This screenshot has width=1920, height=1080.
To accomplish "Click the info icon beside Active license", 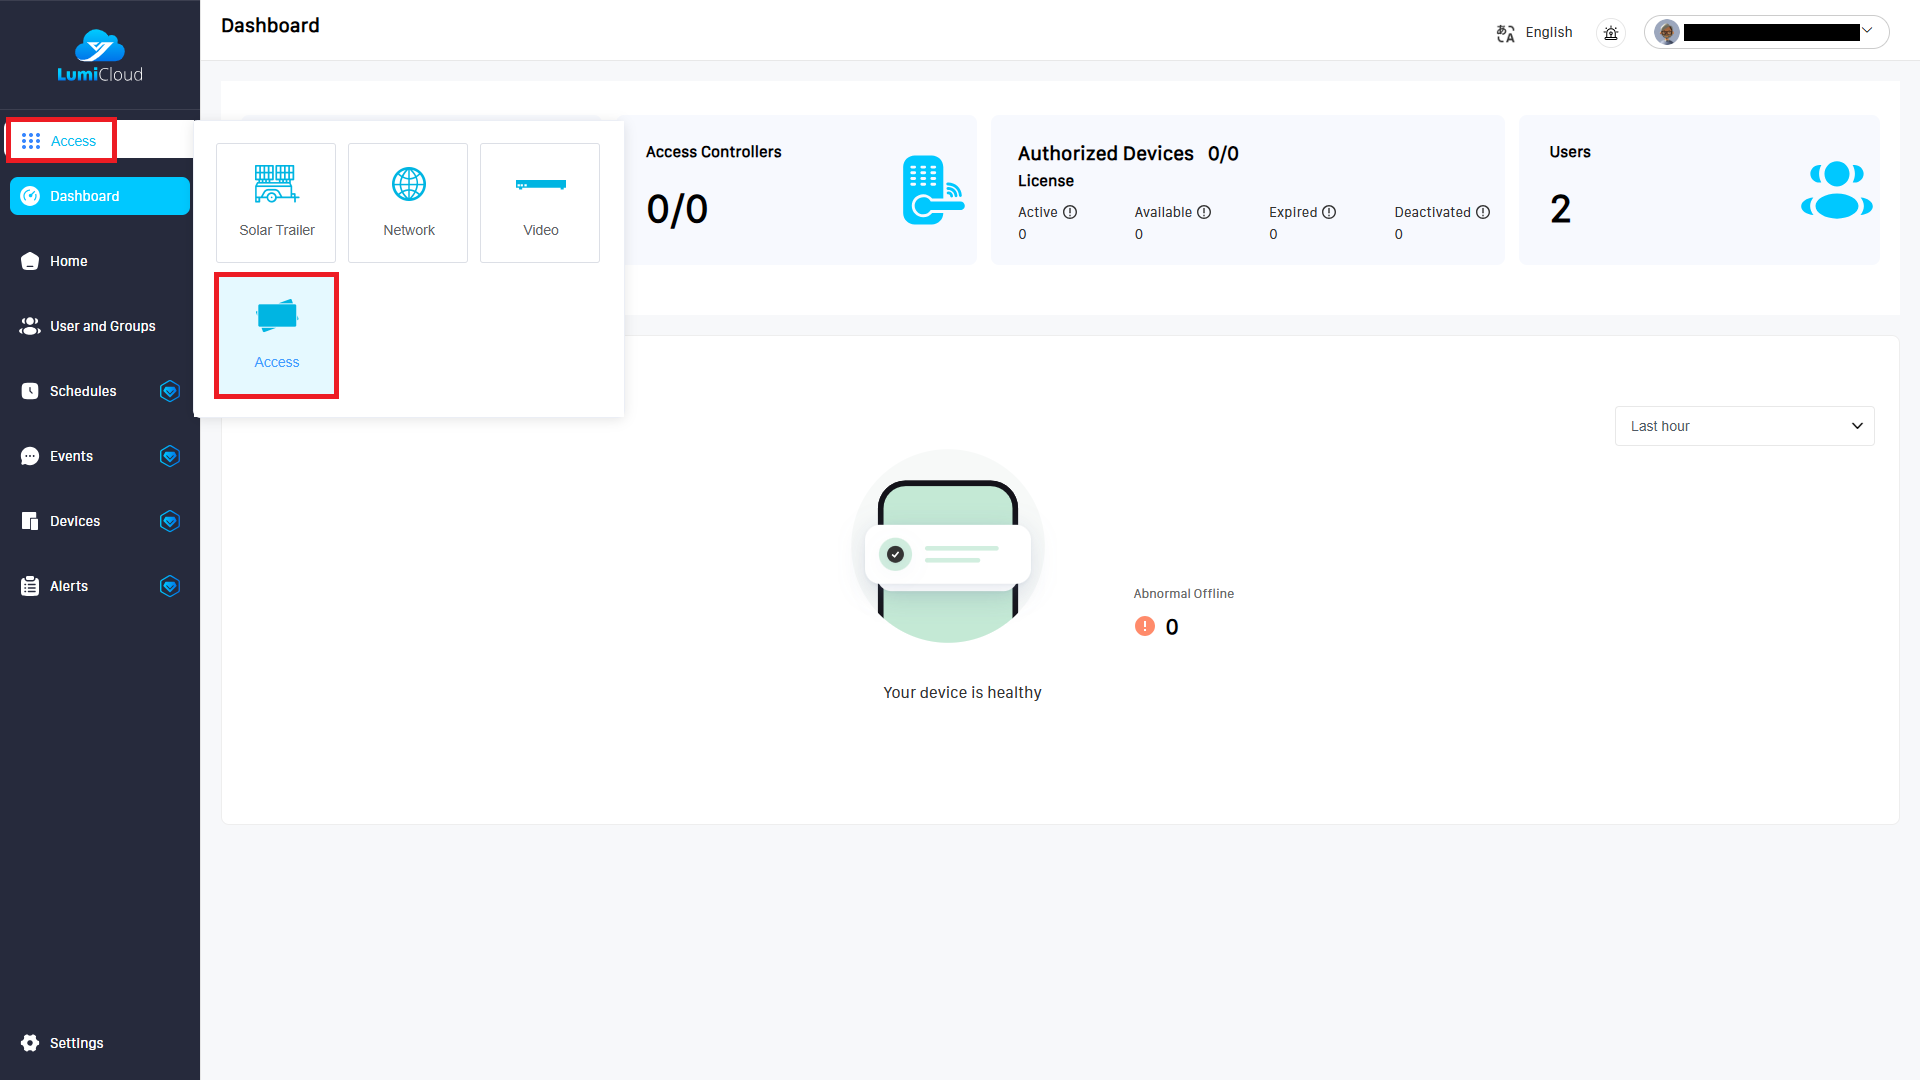I will [x=1070, y=212].
